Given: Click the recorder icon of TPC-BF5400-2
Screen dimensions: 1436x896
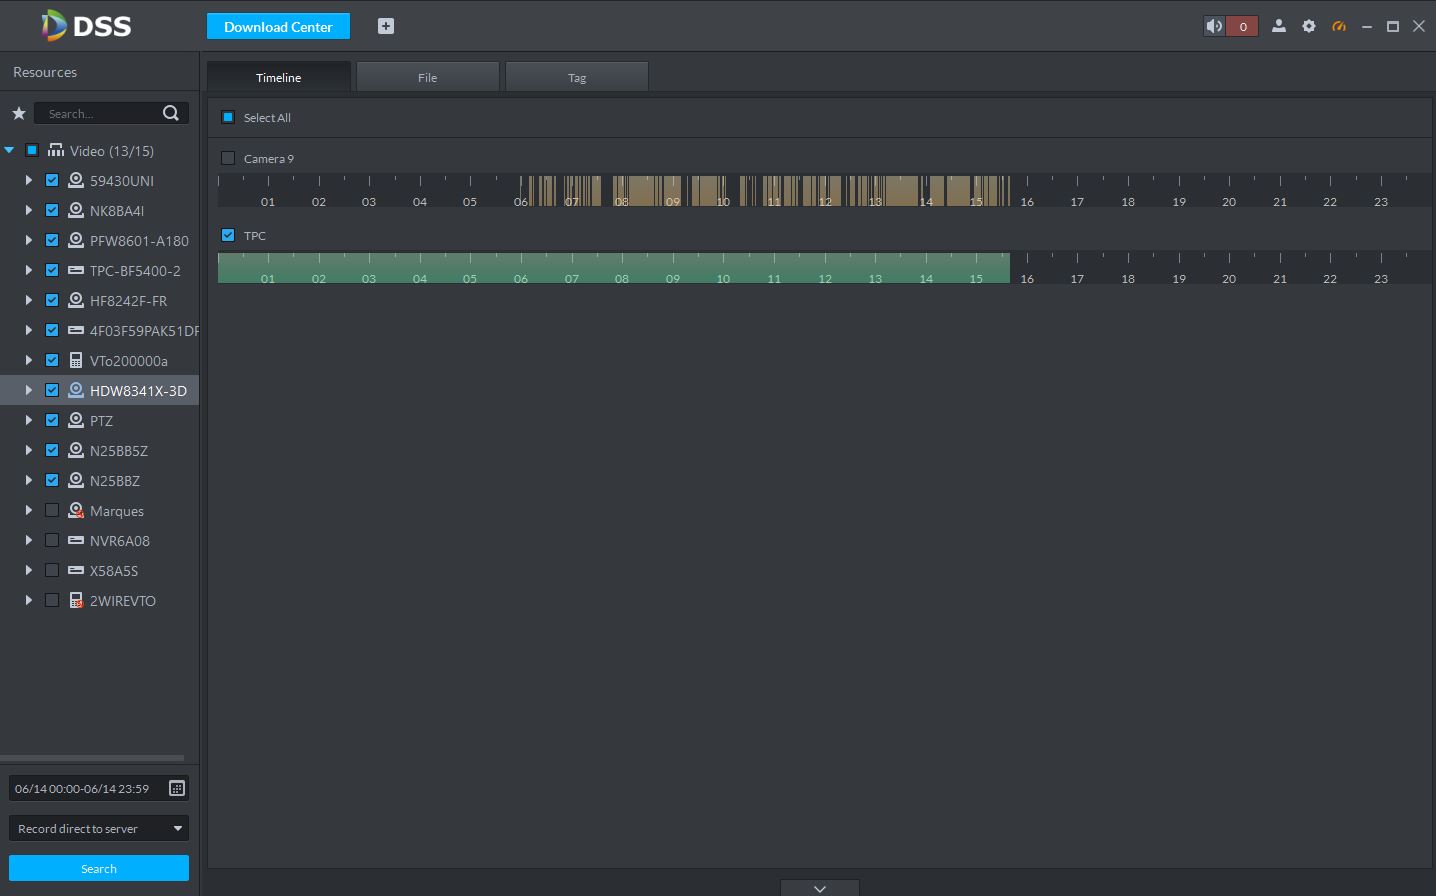Looking at the screenshot, I should point(76,270).
